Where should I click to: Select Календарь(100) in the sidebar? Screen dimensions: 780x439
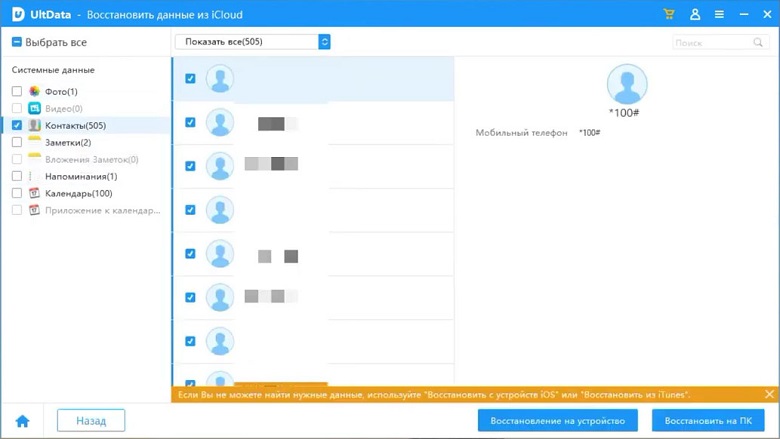(79, 193)
